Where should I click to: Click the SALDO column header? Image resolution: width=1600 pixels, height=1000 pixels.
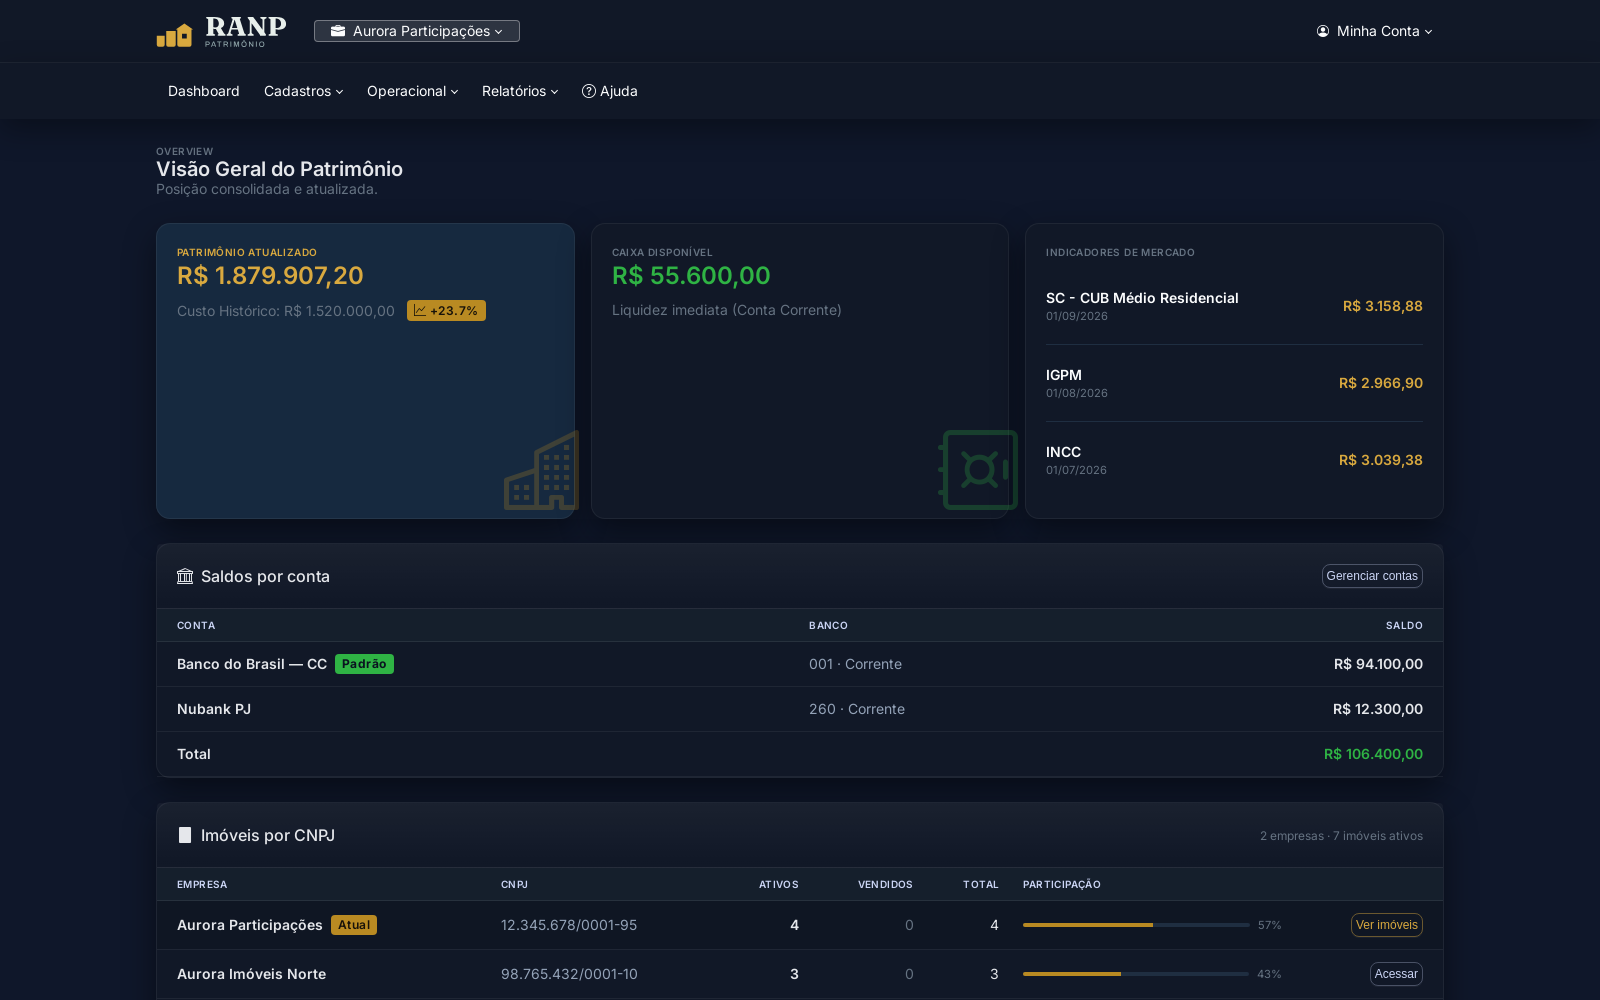point(1404,625)
